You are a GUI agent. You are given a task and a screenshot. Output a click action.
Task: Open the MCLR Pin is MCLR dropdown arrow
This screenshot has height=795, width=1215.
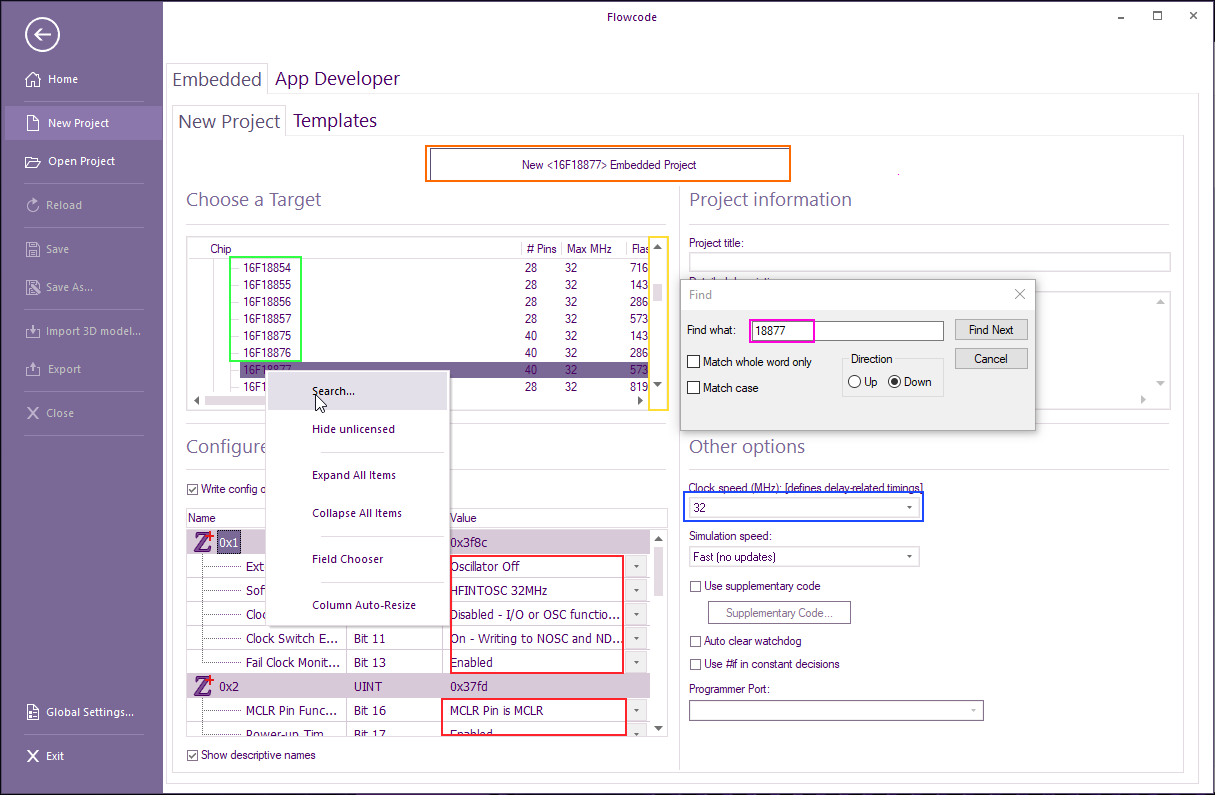(637, 711)
